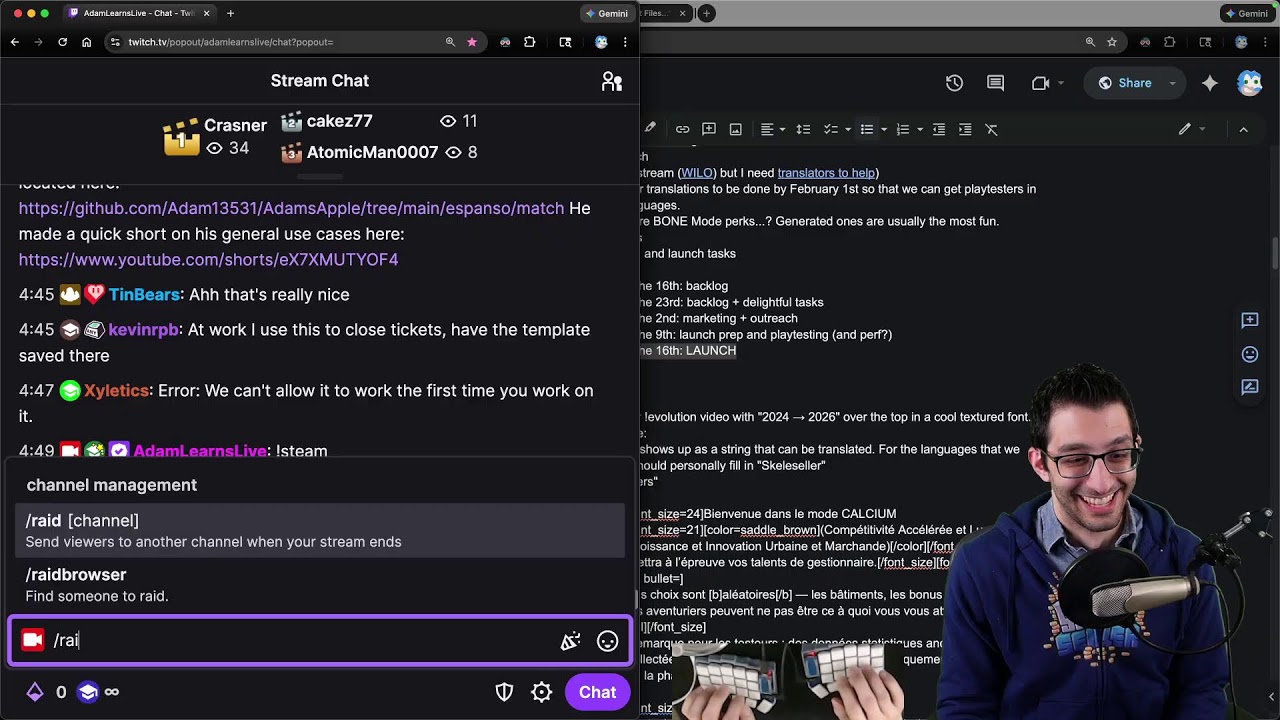Open the community users list icon
Screen dimensions: 1280x720
tap(612, 82)
